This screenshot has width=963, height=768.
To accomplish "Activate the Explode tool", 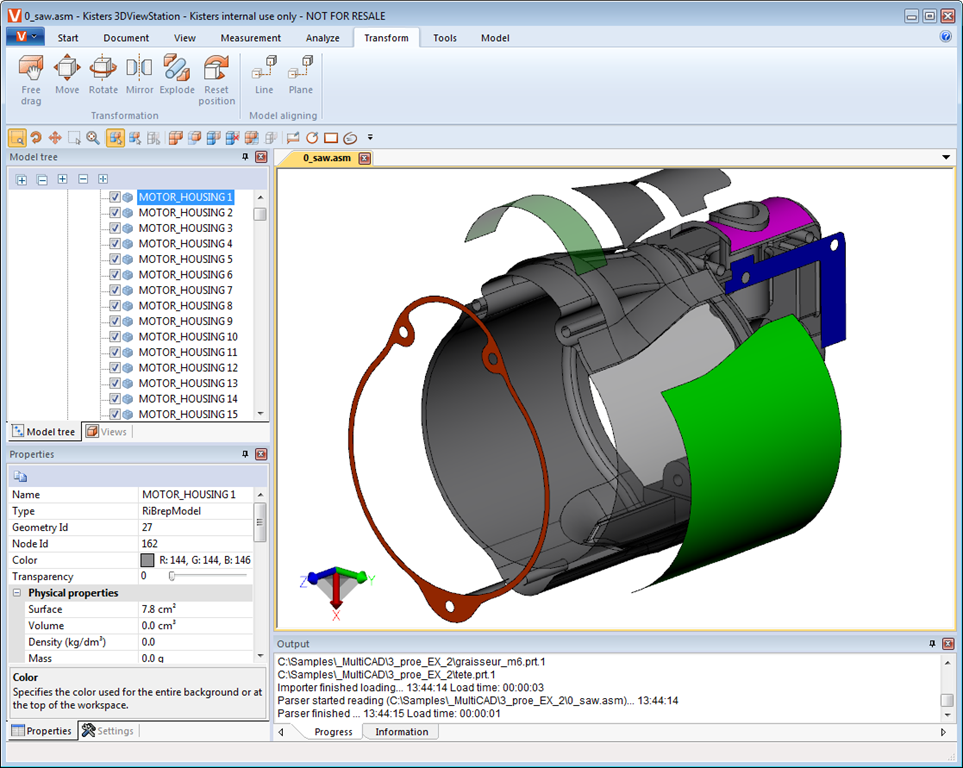I will (x=177, y=76).
